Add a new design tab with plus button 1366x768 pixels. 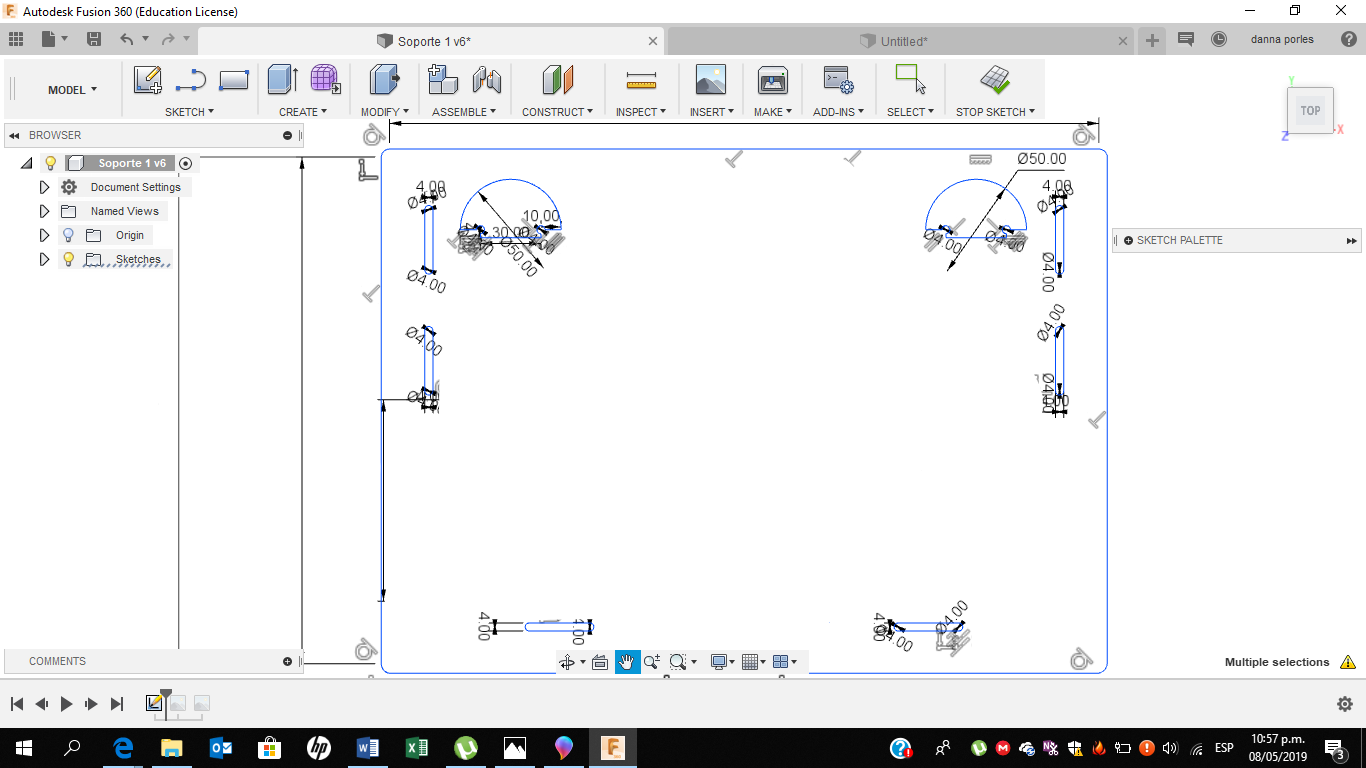1152,40
